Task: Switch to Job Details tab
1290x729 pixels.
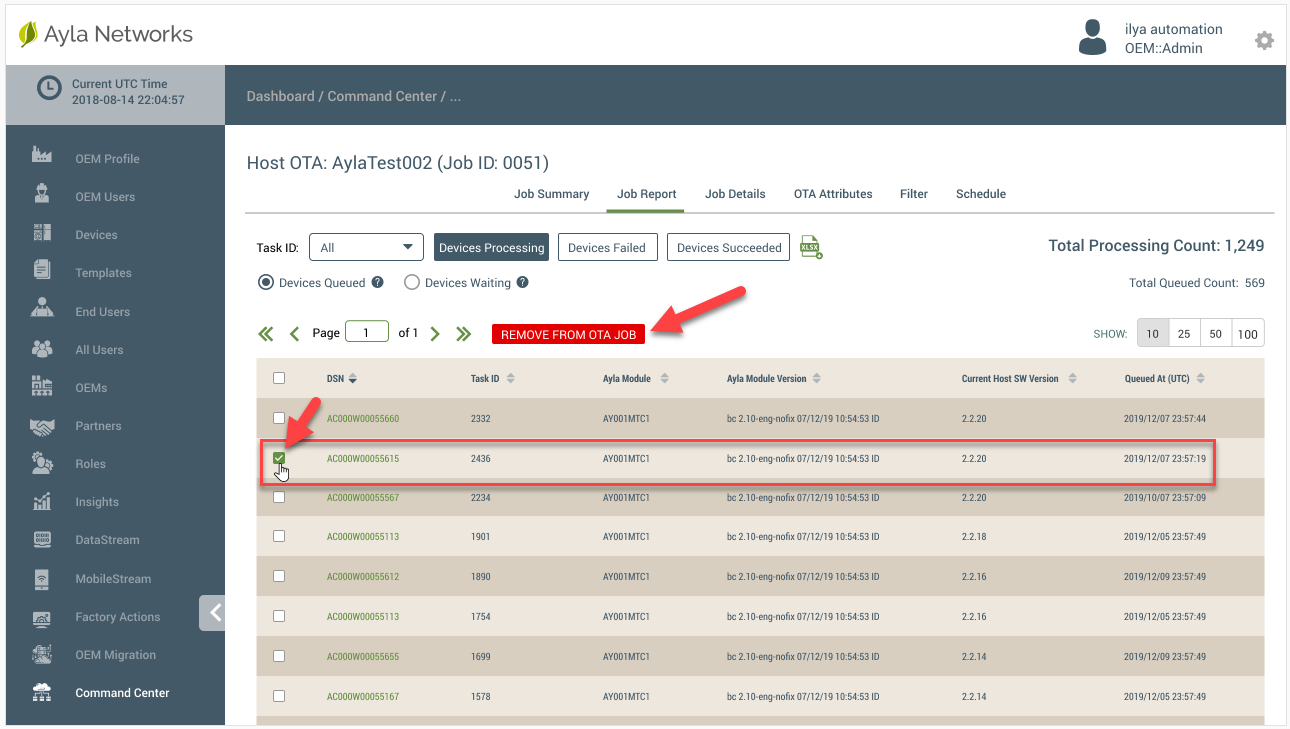Action: (735, 194)
